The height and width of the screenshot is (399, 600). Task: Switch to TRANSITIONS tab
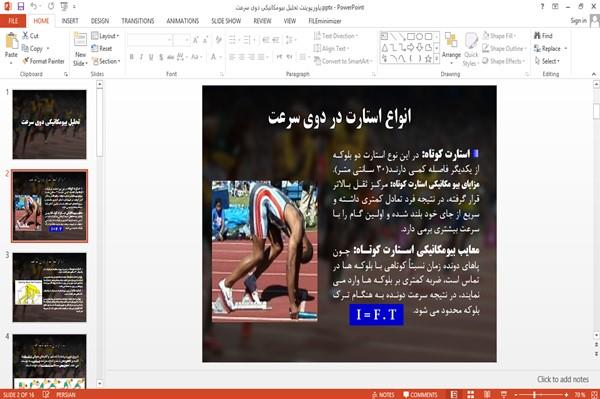[x=138, y=21]
